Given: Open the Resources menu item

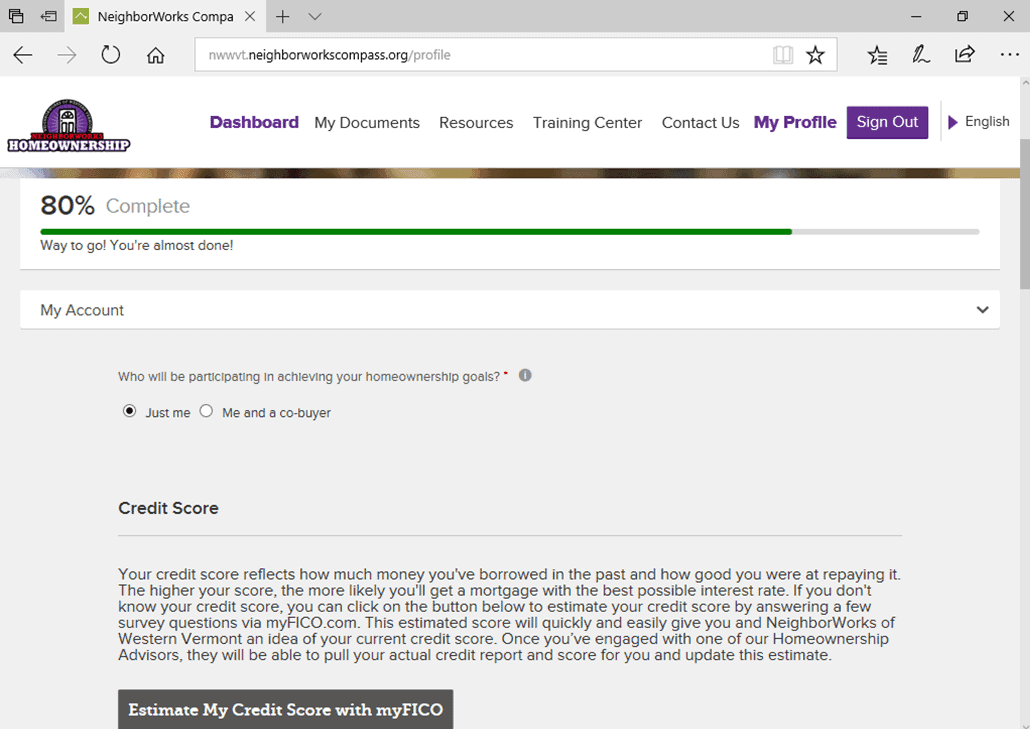Looking at the screenshot, I should pyautogui.click(x=476, y=123).
